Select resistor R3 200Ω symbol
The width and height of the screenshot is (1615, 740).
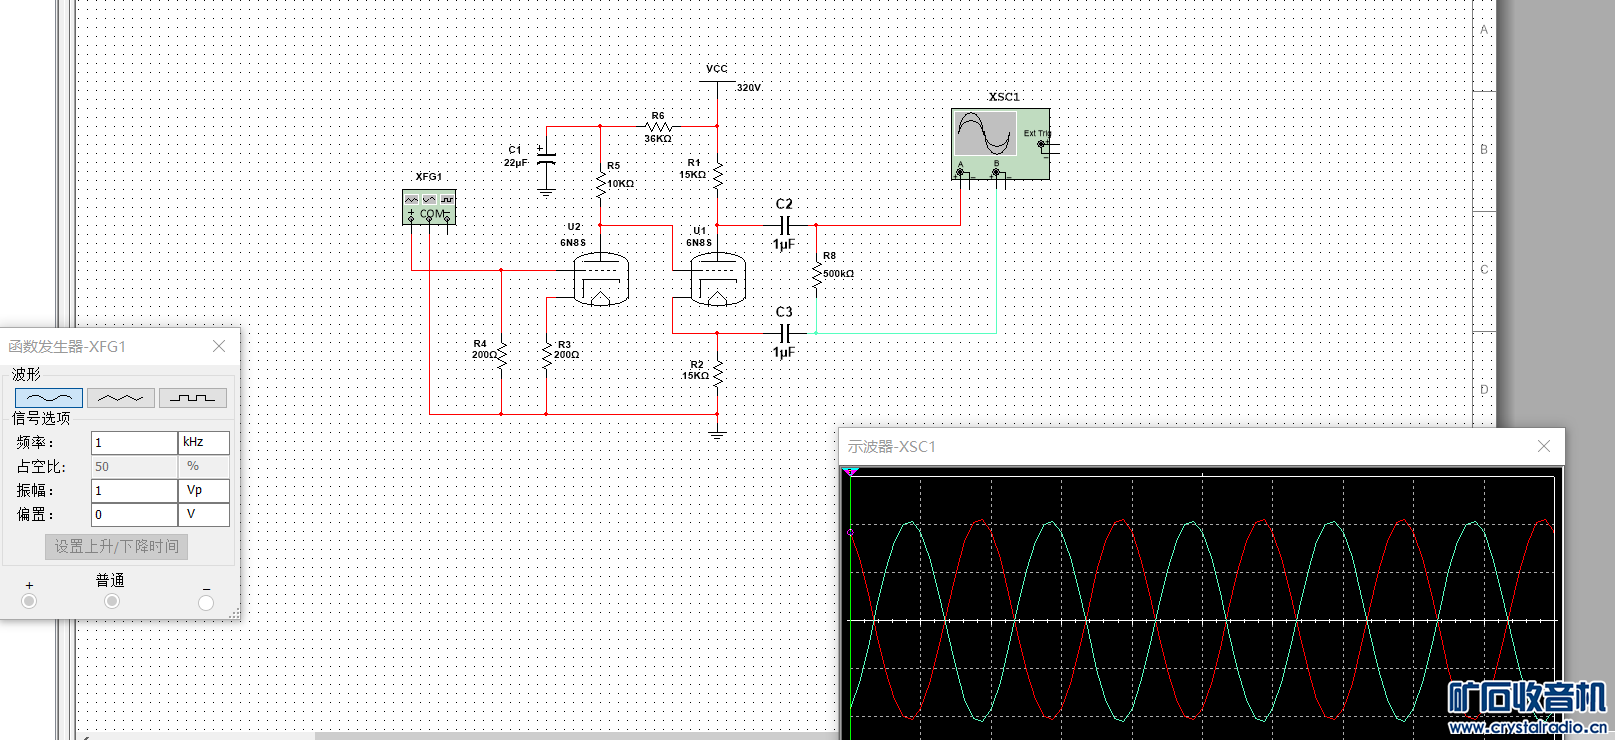coord(546,354)
